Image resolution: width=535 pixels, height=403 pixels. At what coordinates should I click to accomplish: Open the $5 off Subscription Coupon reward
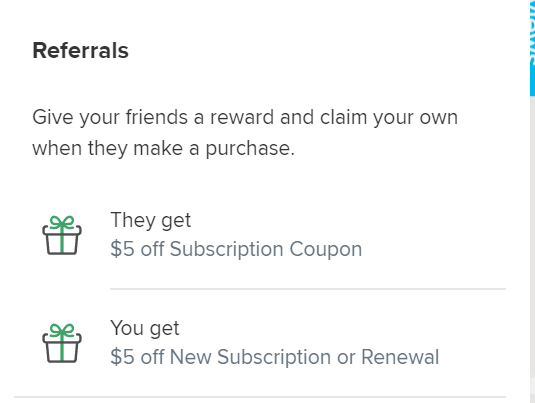click(x=236, y=249)
